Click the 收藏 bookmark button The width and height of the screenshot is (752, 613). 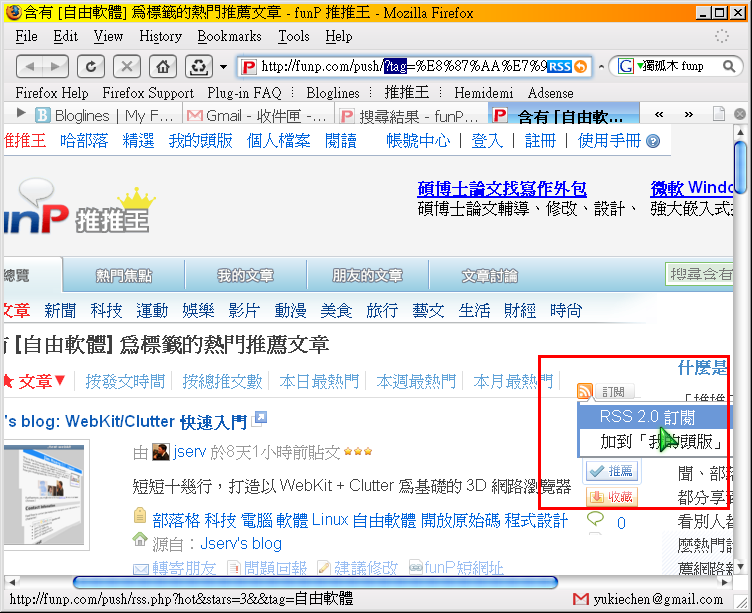point(611,497)
